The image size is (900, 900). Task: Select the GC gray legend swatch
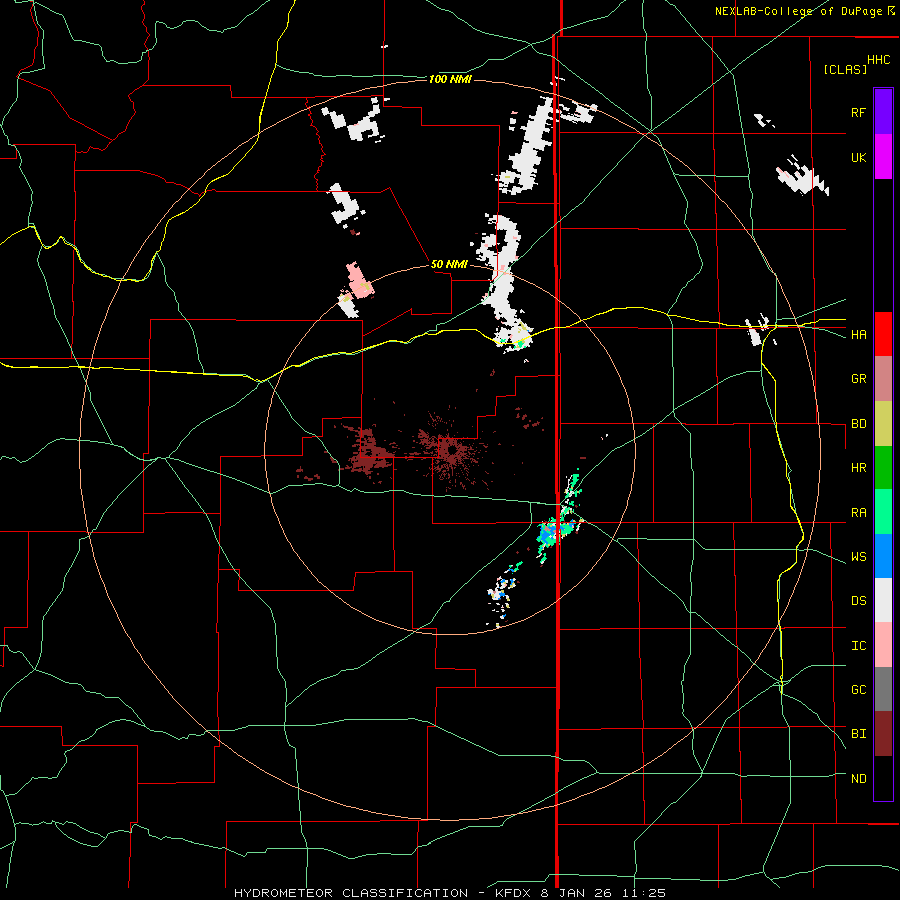tap(883, 689)
